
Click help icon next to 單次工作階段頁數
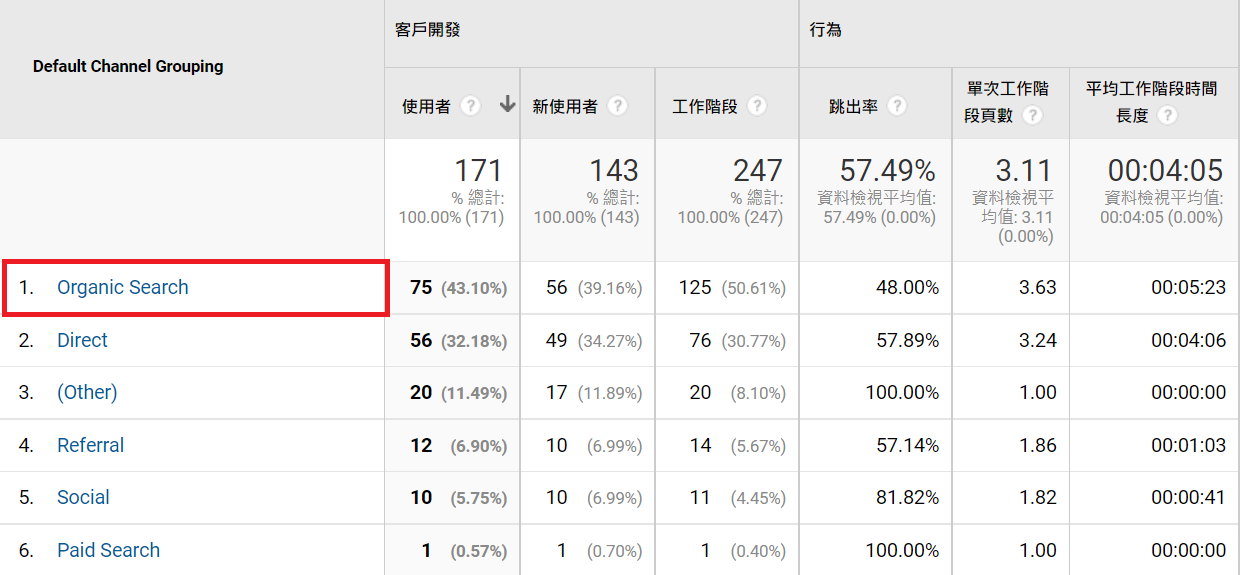click(x=1033, y=115)
